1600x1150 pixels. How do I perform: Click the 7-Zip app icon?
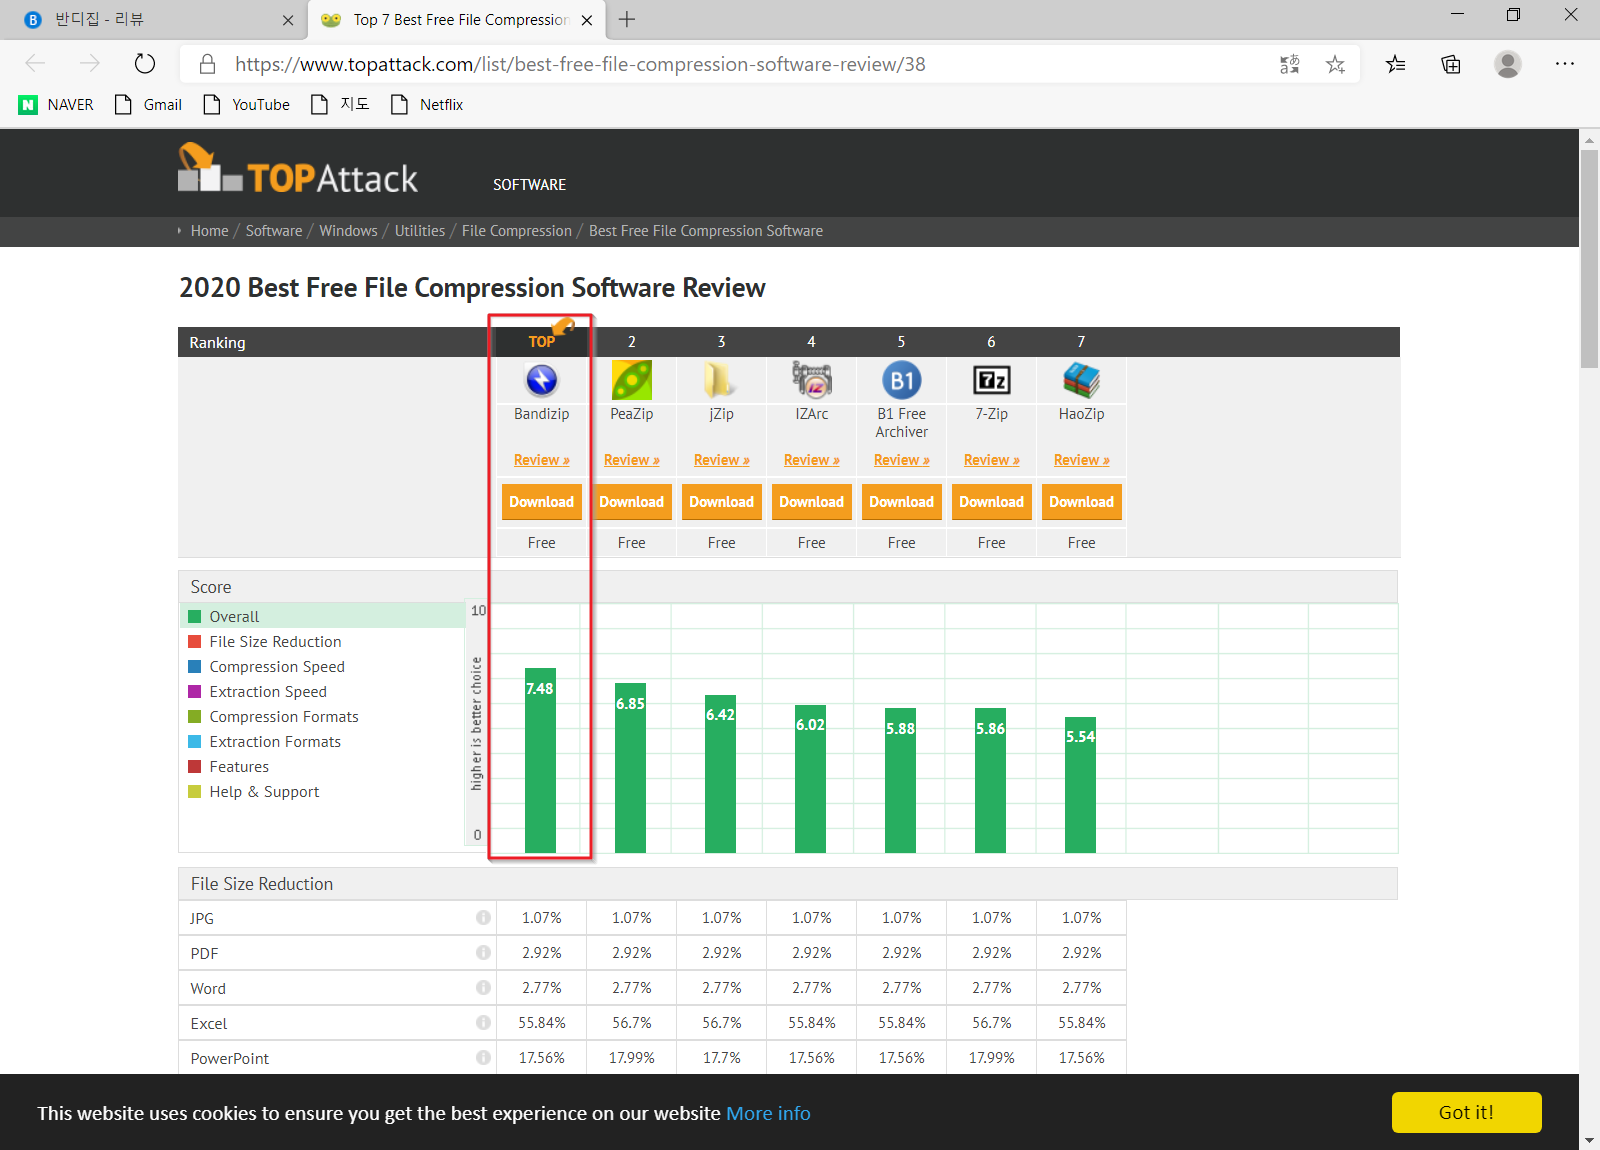992,380
